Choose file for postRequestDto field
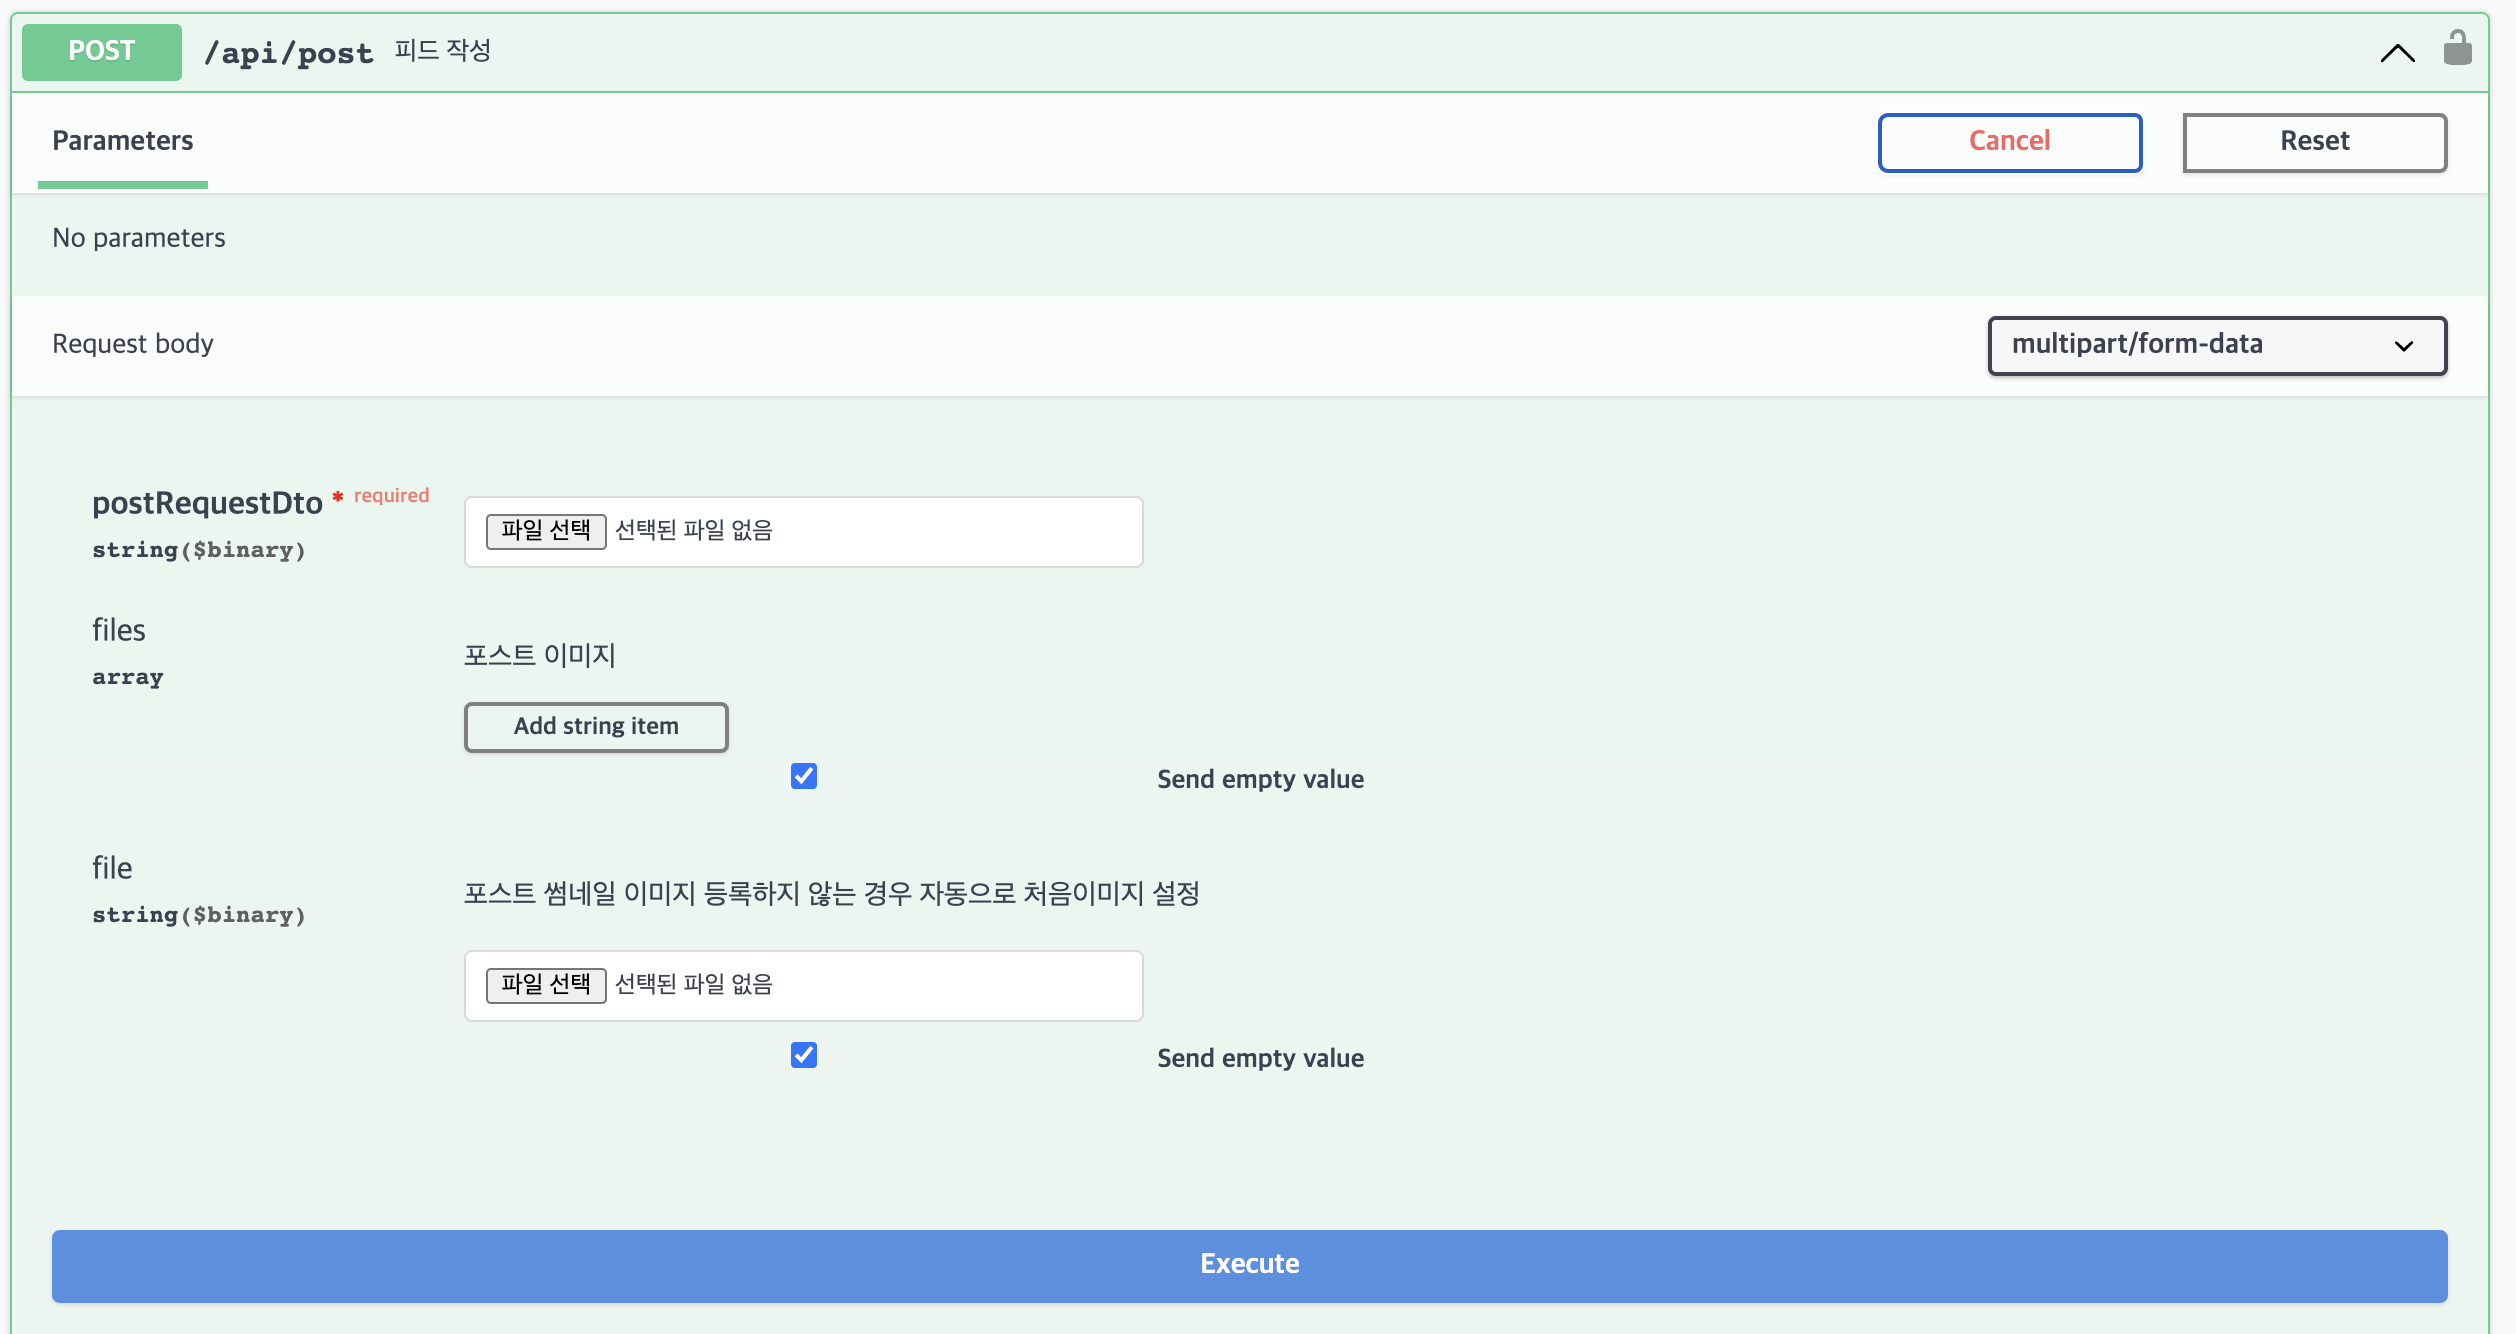This screenshot has height=1334, width=2516. point(545,531)
